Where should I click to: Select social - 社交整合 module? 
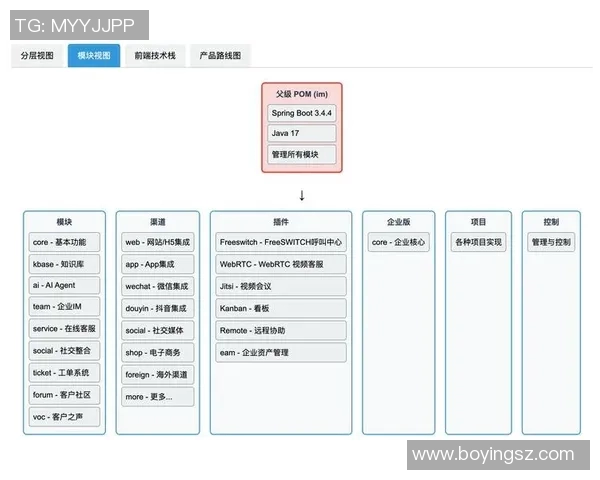[64, 351]
